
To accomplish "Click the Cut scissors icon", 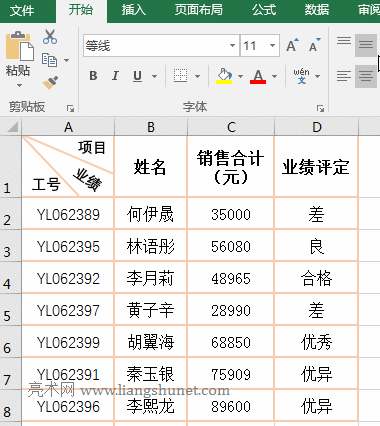I will [50, 37].
